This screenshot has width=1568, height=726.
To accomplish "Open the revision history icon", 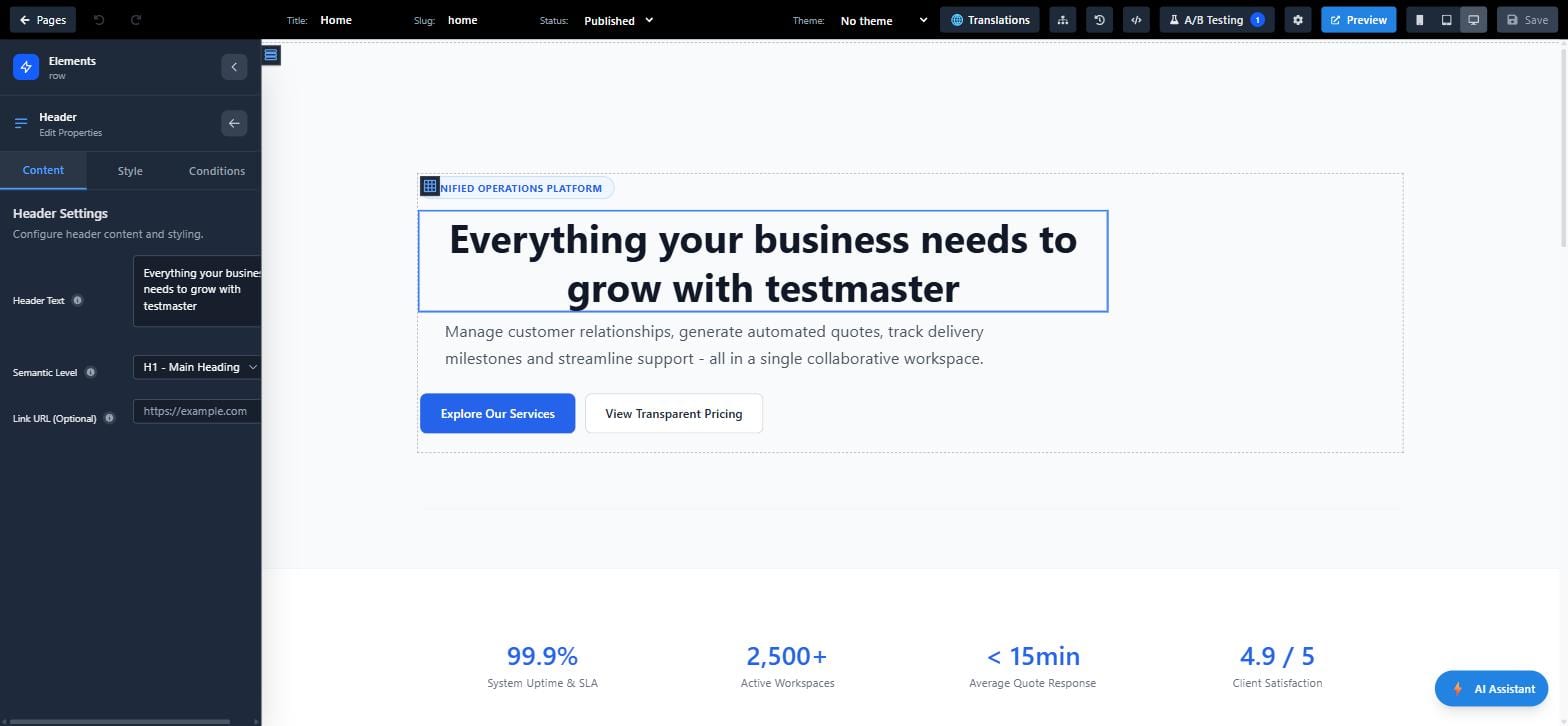I will 1099,20.
